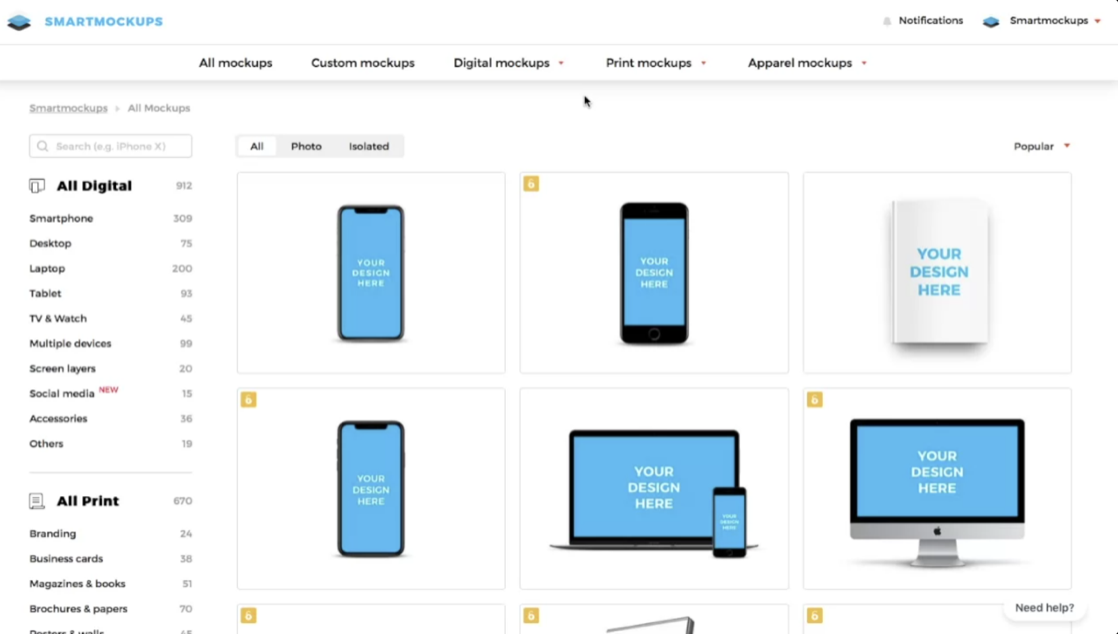Select the All filter tab
This screenshot has height=634, width=1118.
[257, 146]
